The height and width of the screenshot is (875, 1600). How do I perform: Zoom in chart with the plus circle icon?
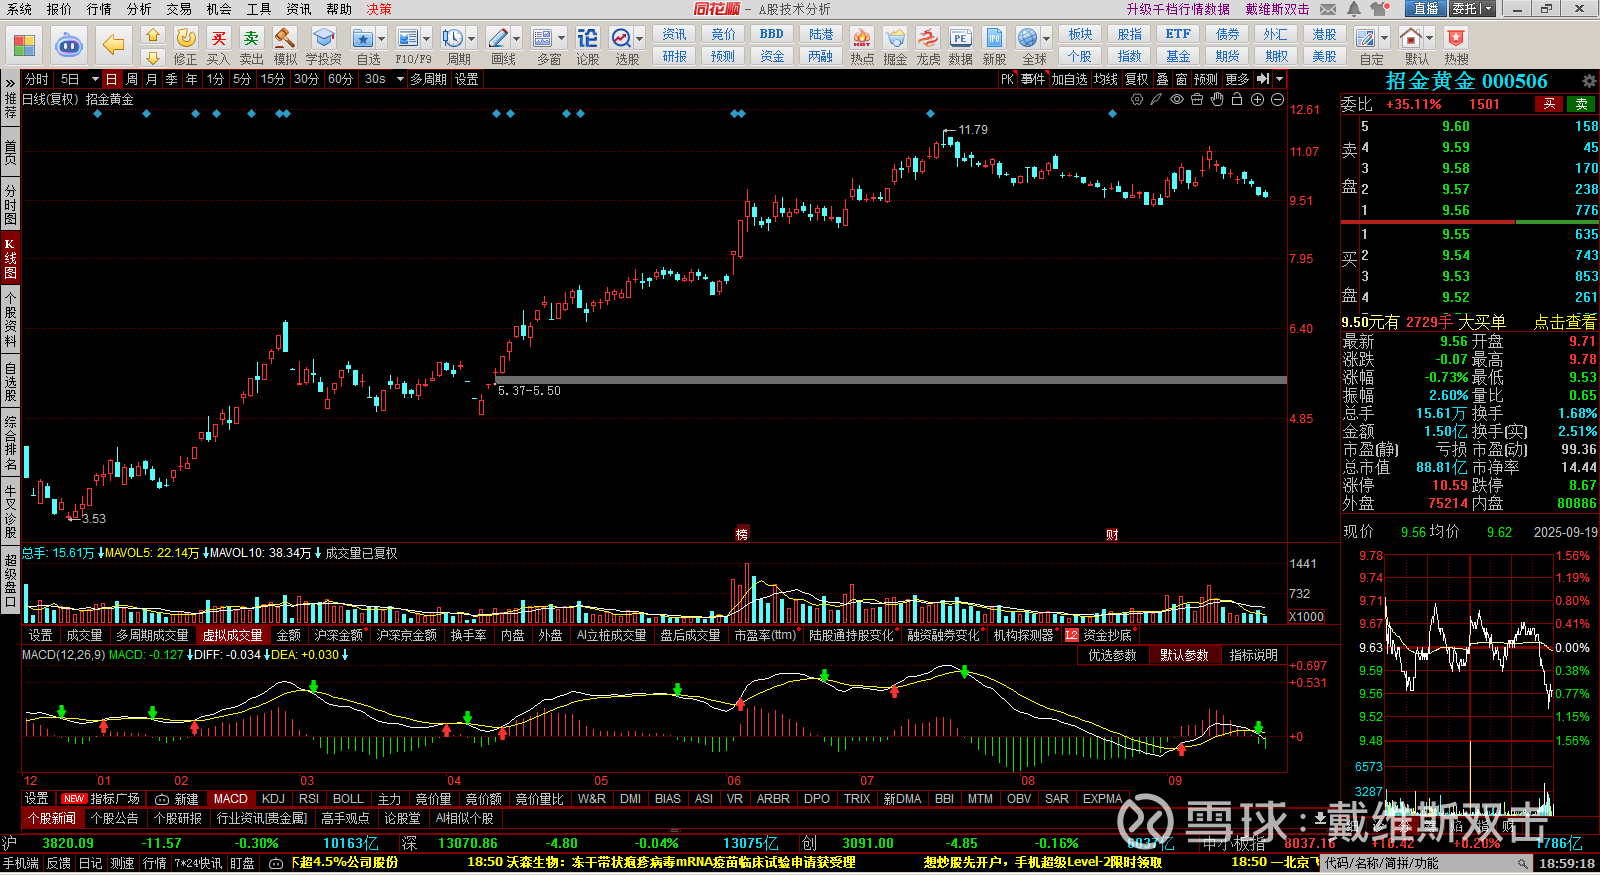click(x=1257, y=99)
